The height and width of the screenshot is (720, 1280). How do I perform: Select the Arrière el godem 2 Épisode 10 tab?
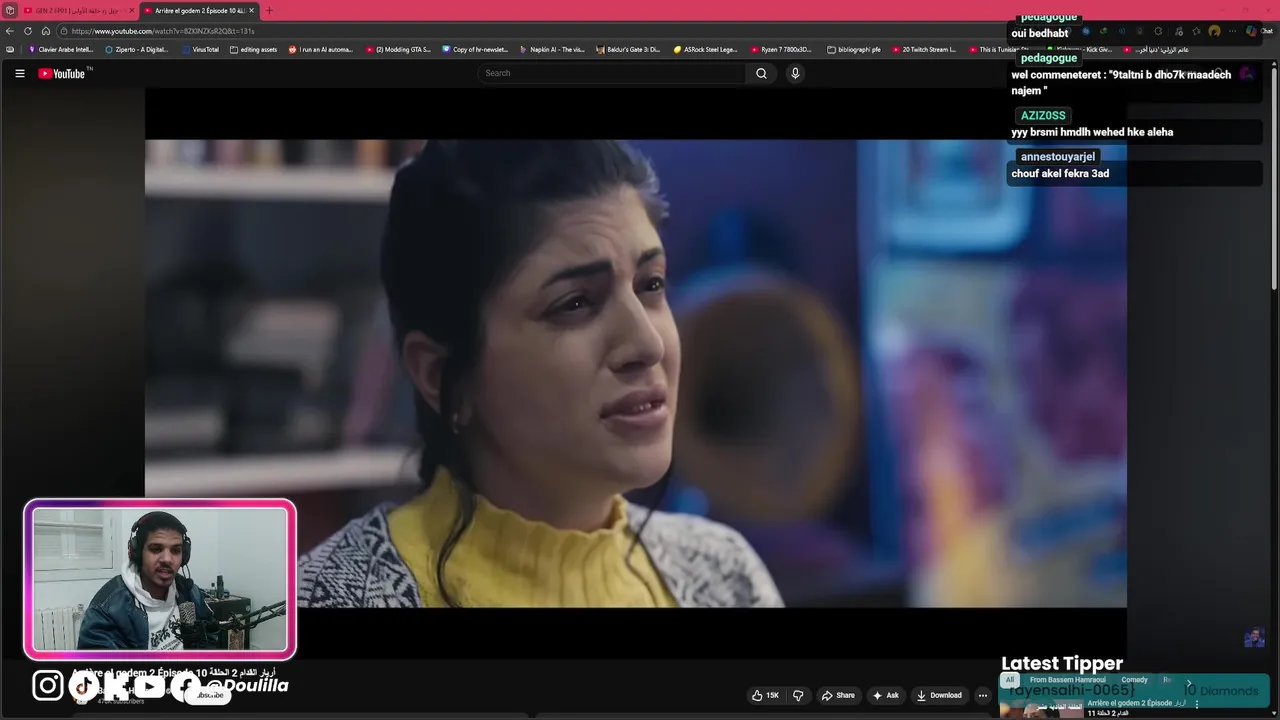[x=198, y=10]
